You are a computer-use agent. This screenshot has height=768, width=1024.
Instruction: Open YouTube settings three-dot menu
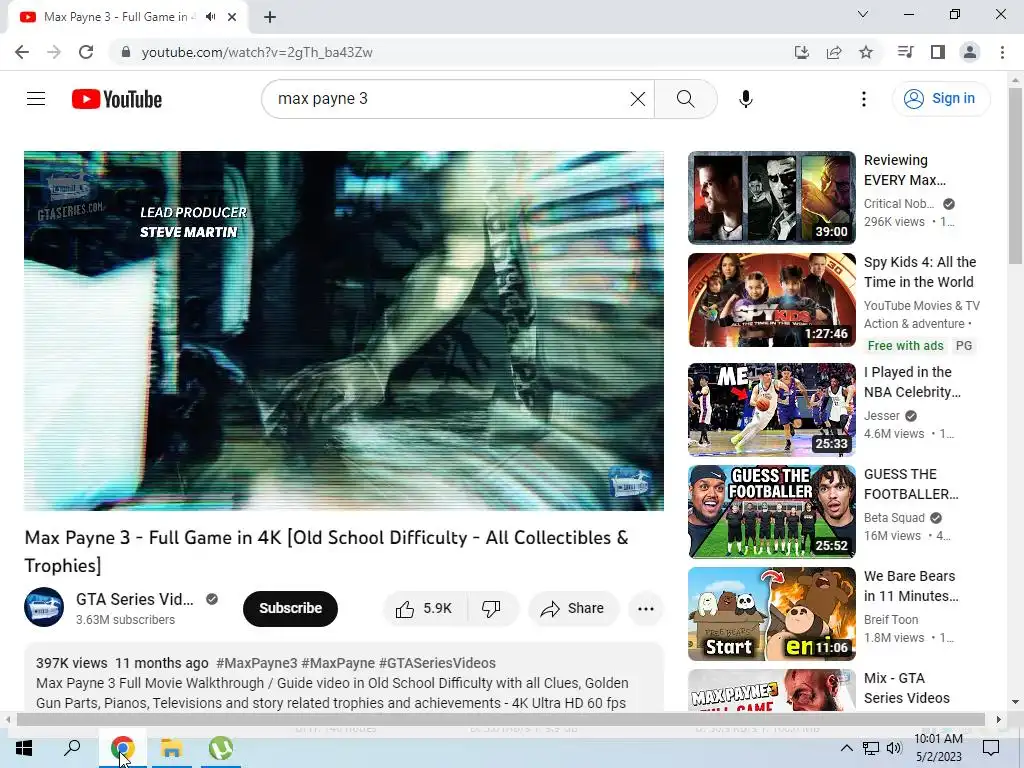point(863,99)
